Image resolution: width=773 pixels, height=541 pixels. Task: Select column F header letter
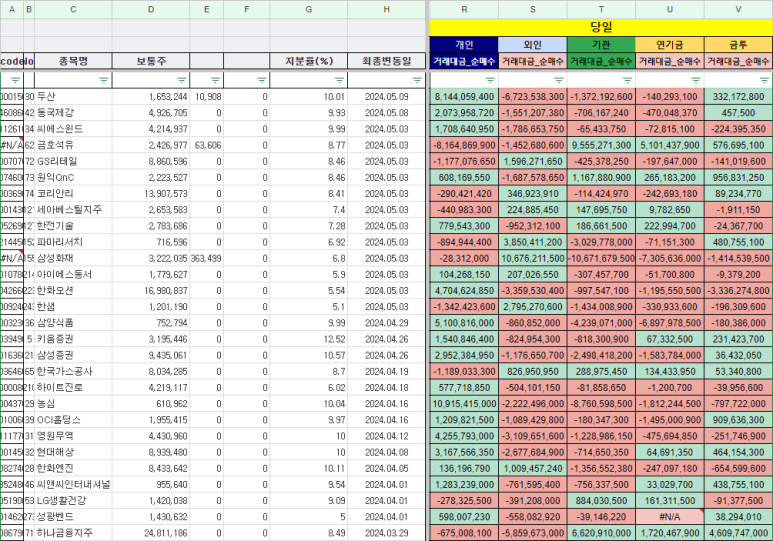(x=246, y=9)
